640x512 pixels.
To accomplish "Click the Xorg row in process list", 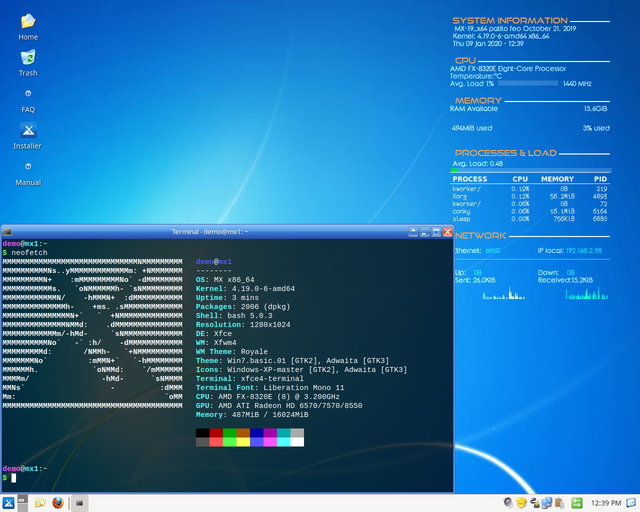I will coord(529,196).
